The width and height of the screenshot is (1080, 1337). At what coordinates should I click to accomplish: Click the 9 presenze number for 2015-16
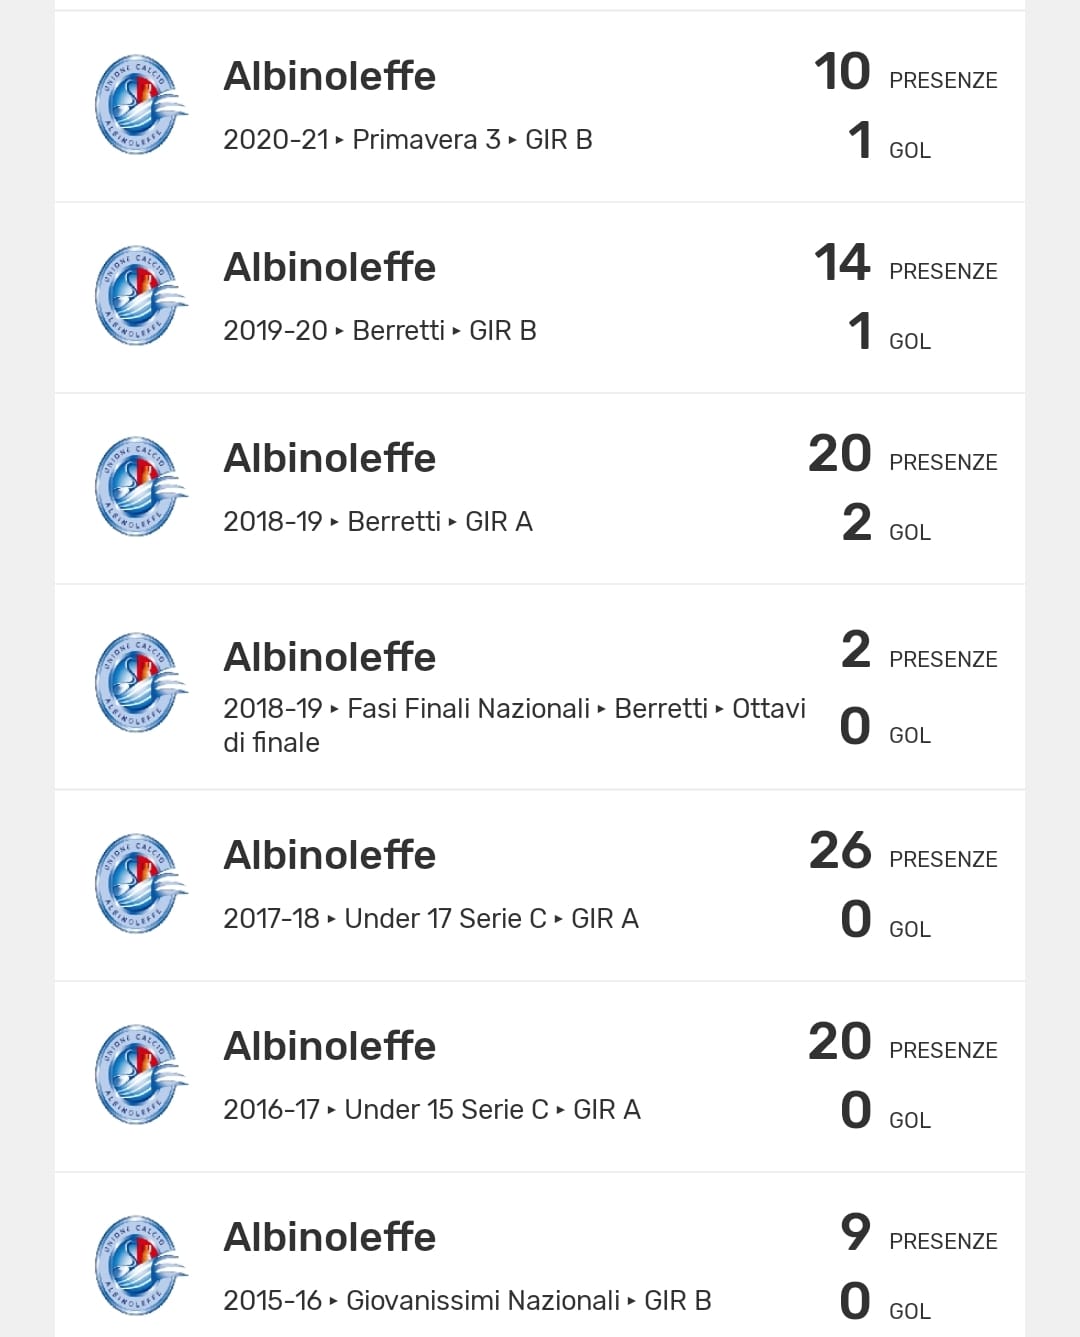[x=855, y=1232]
